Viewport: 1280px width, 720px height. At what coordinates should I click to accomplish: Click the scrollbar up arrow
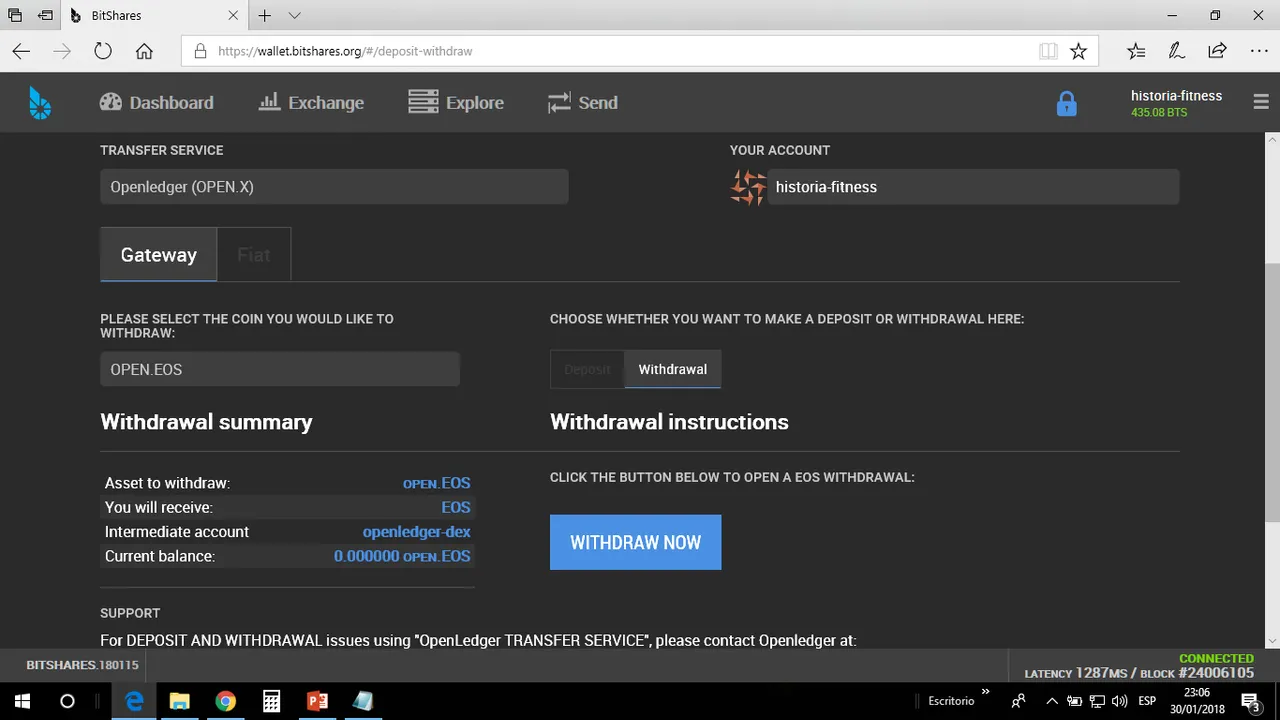tap(1272, 141)
